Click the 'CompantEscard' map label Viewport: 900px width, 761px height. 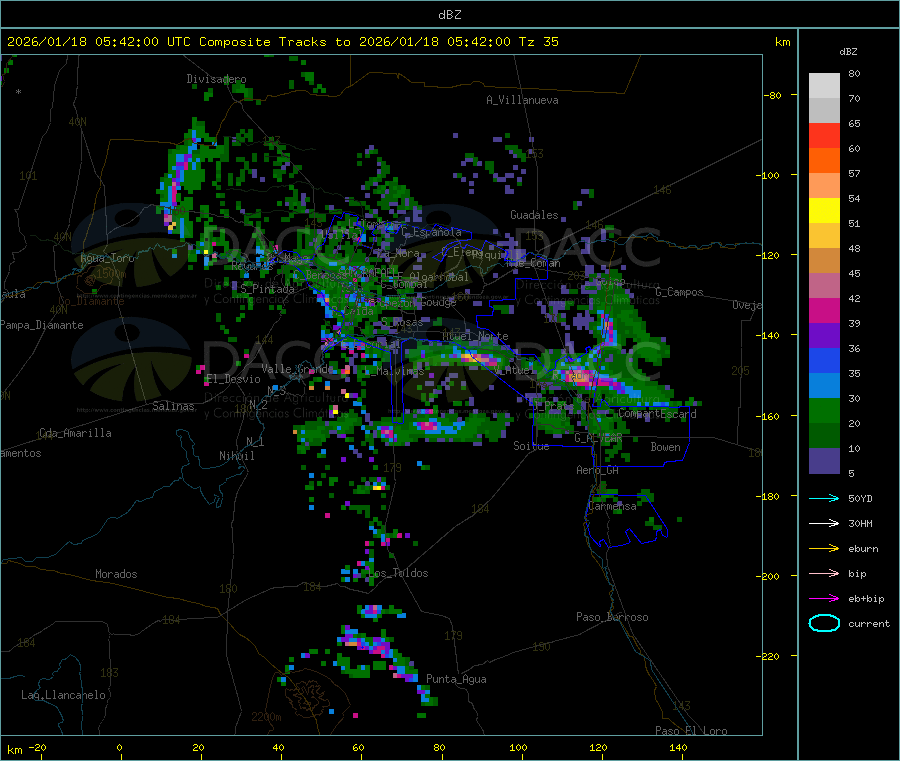coord(657,414)
